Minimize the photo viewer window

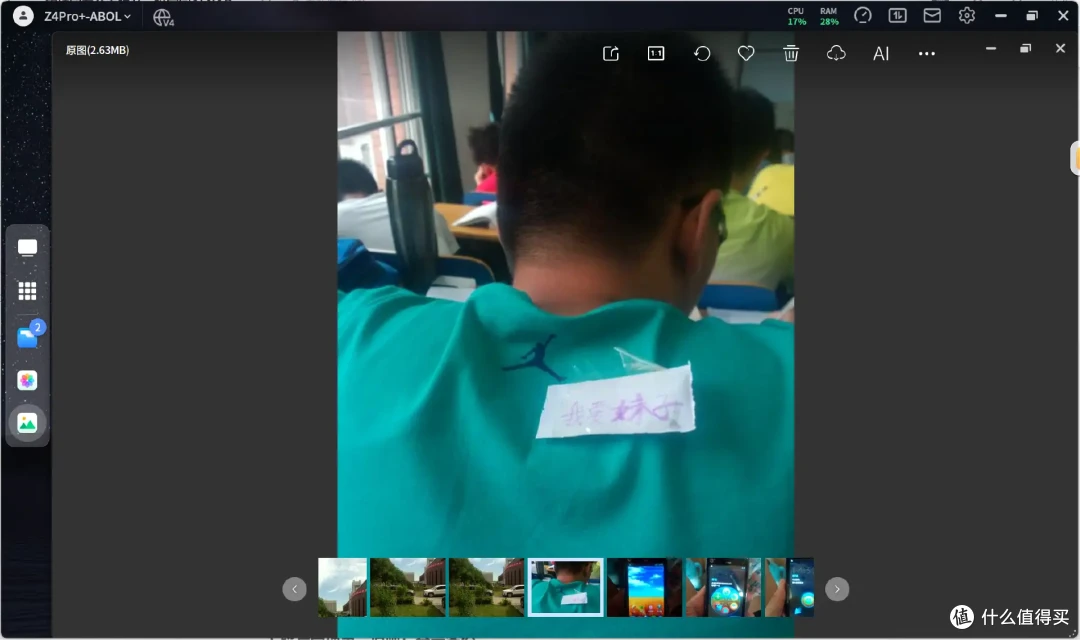(x=990, y=48)
